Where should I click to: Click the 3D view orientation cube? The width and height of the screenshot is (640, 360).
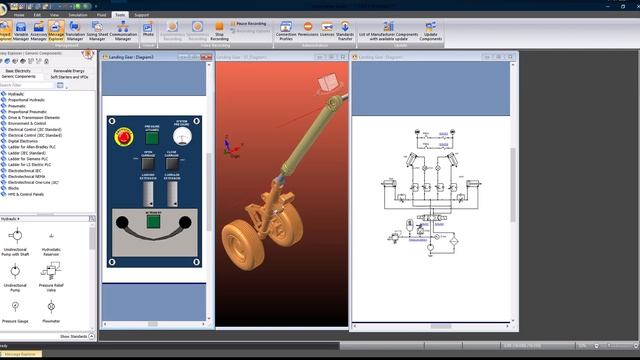click(329, 83)
